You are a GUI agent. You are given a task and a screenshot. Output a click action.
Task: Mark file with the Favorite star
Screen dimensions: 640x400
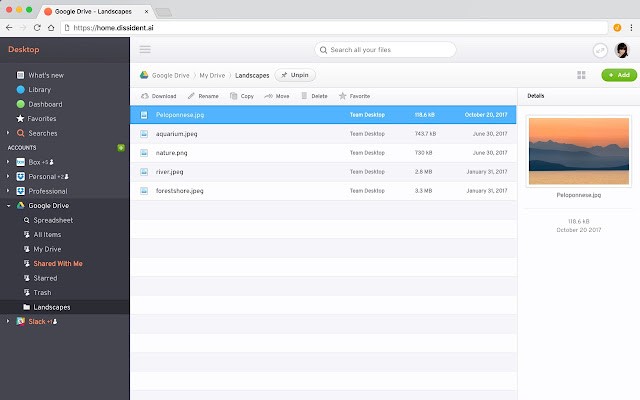(x=343, y=96)
